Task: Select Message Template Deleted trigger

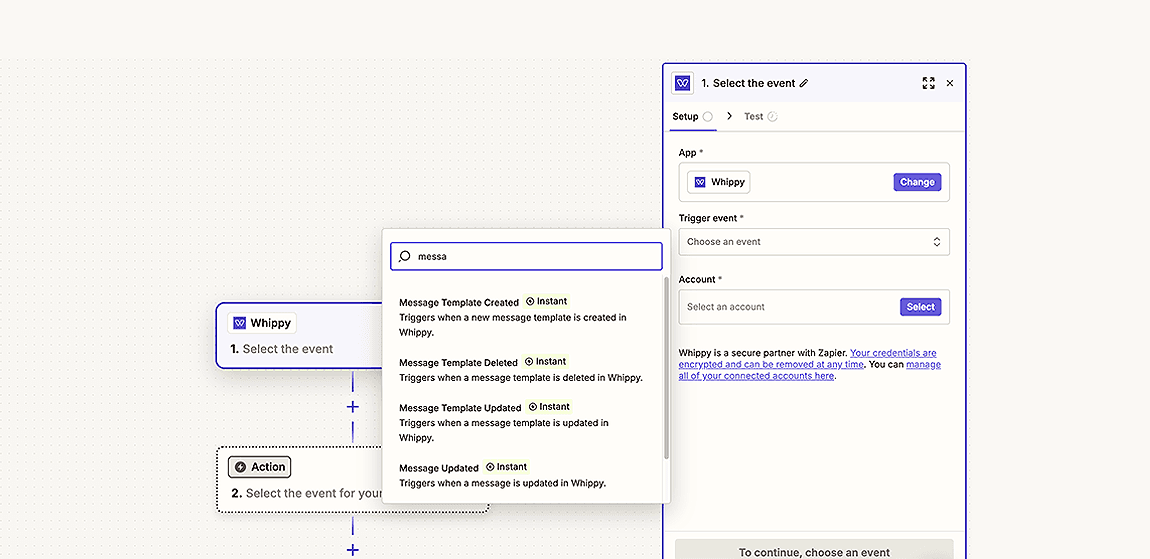Action: coord(521,370)
